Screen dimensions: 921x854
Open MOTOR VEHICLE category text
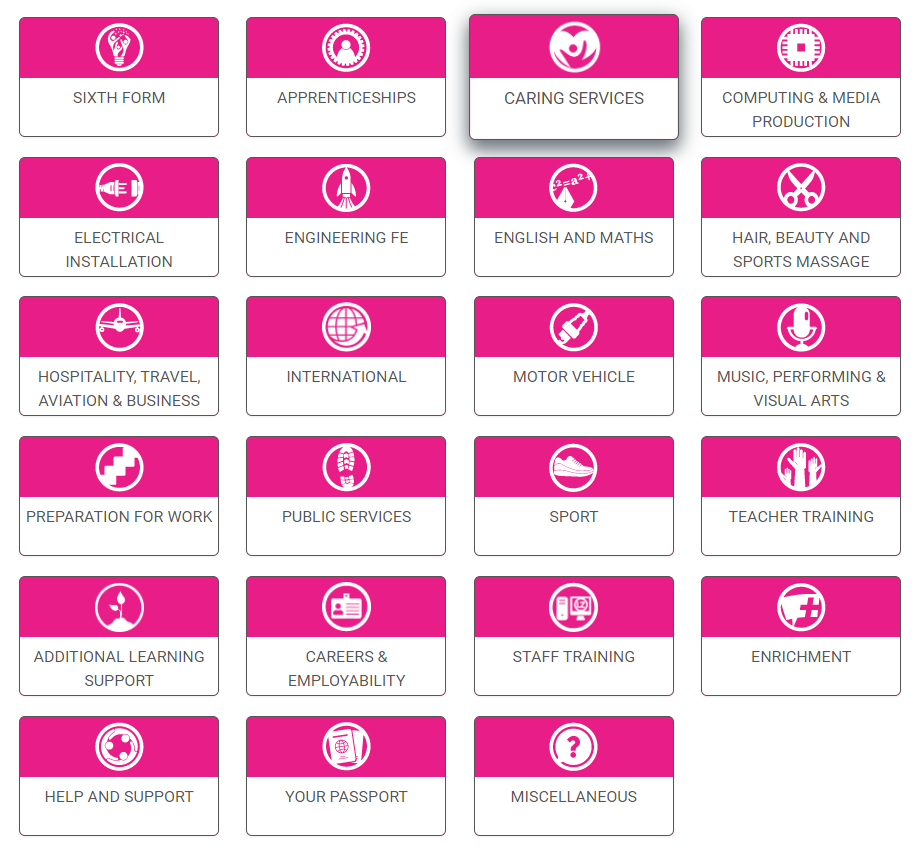(x=573, y=377)
